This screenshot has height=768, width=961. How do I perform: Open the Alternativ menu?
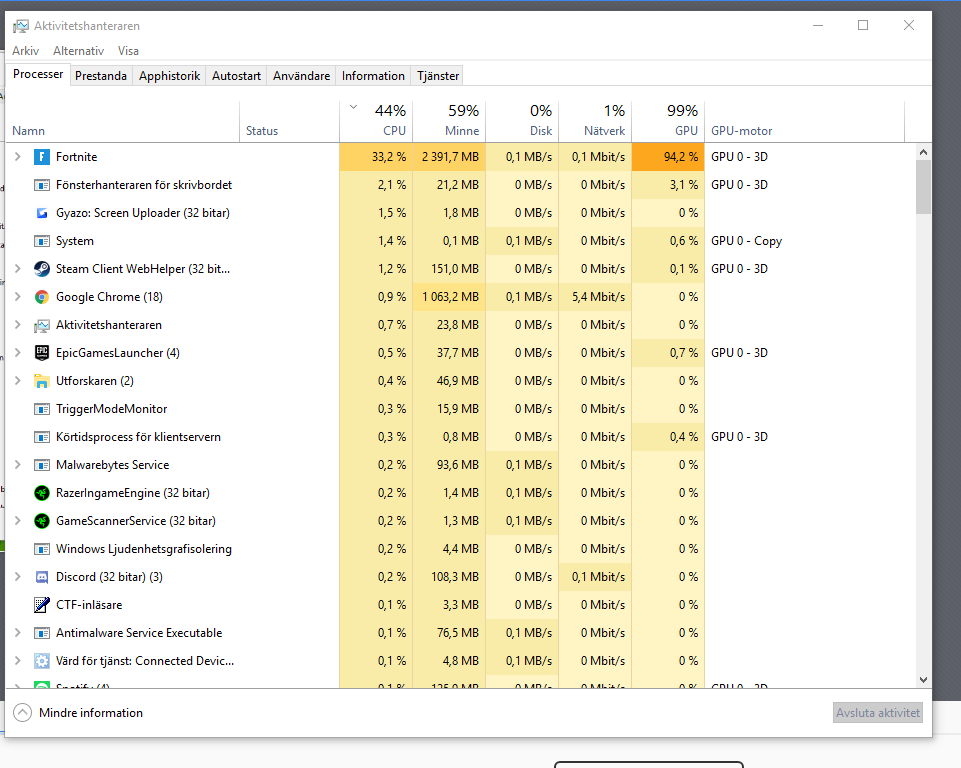pyautogui.click(x=78, y=51)
